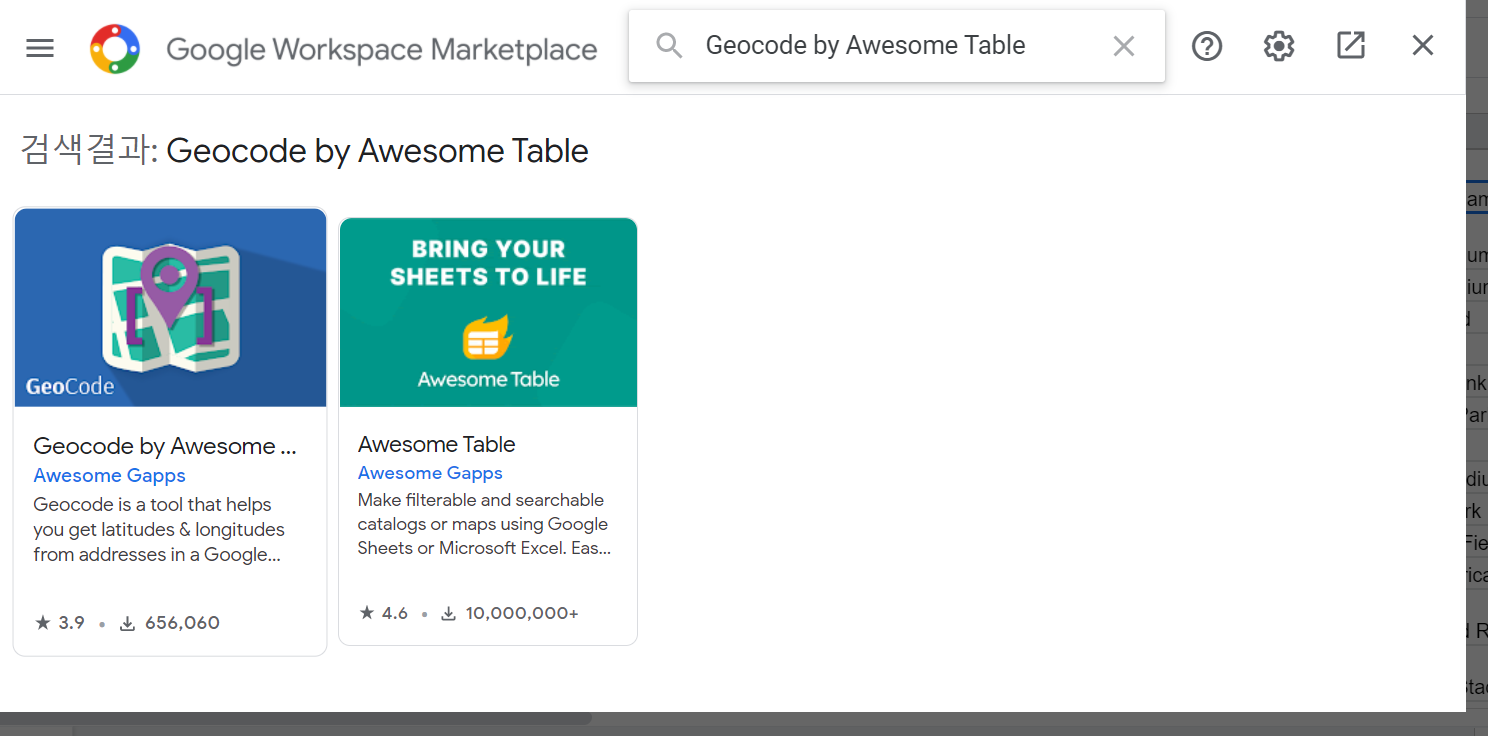
Task: Clear the search box text
Action: 1124,46
